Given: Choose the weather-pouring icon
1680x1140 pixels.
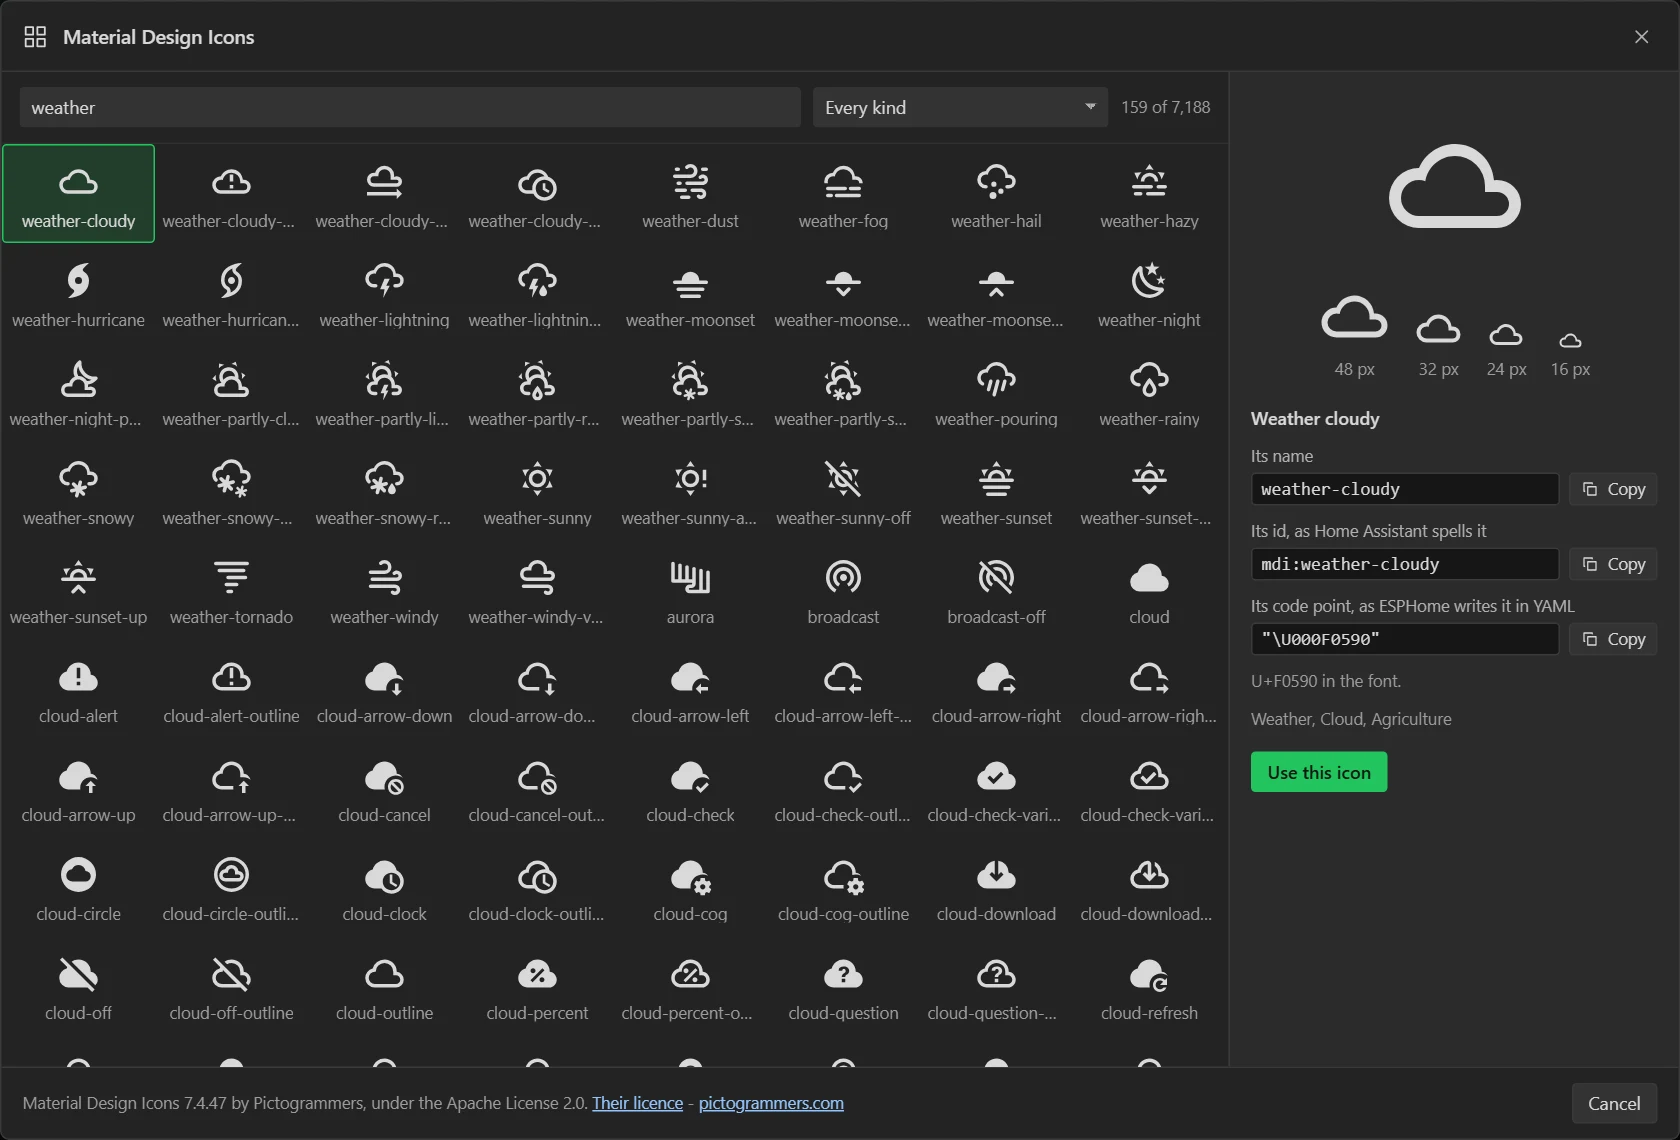Looking at the screenshot, I should point(996,392).
